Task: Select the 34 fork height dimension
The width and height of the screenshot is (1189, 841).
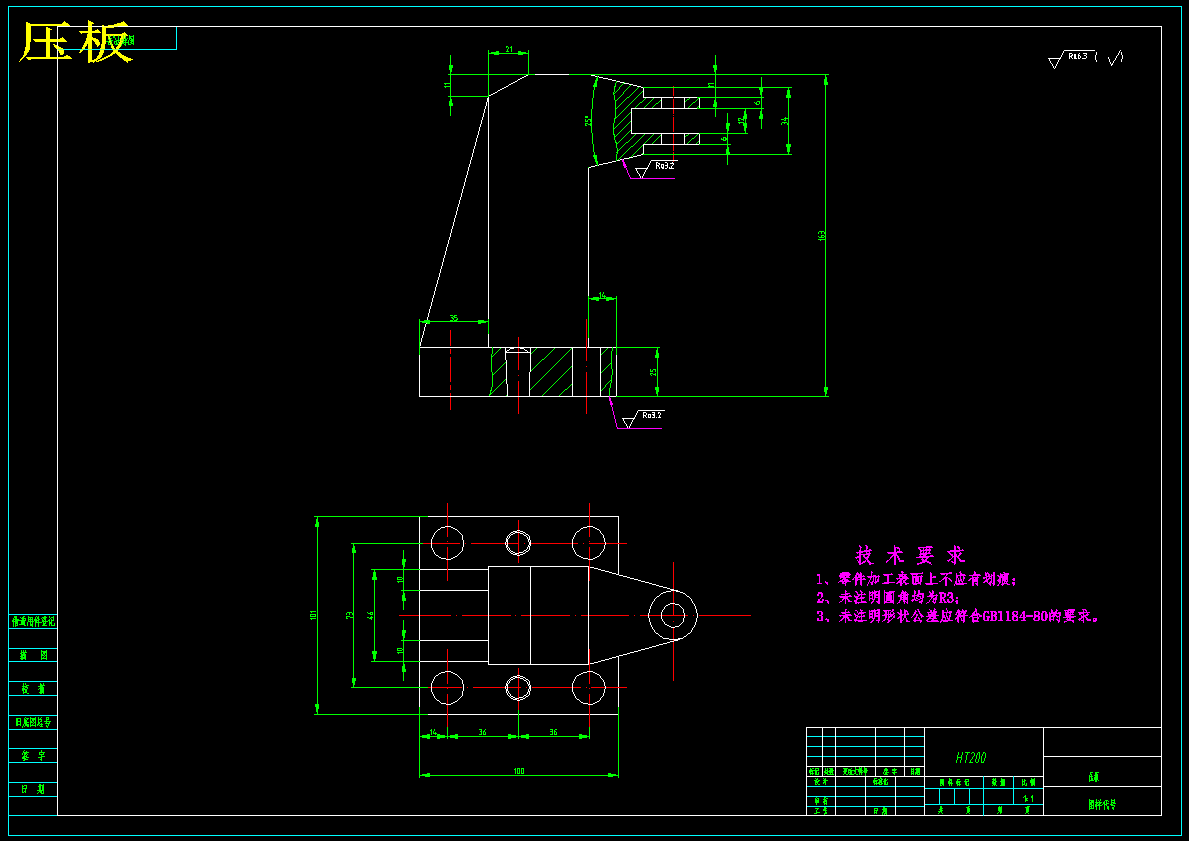Action: 786,120
